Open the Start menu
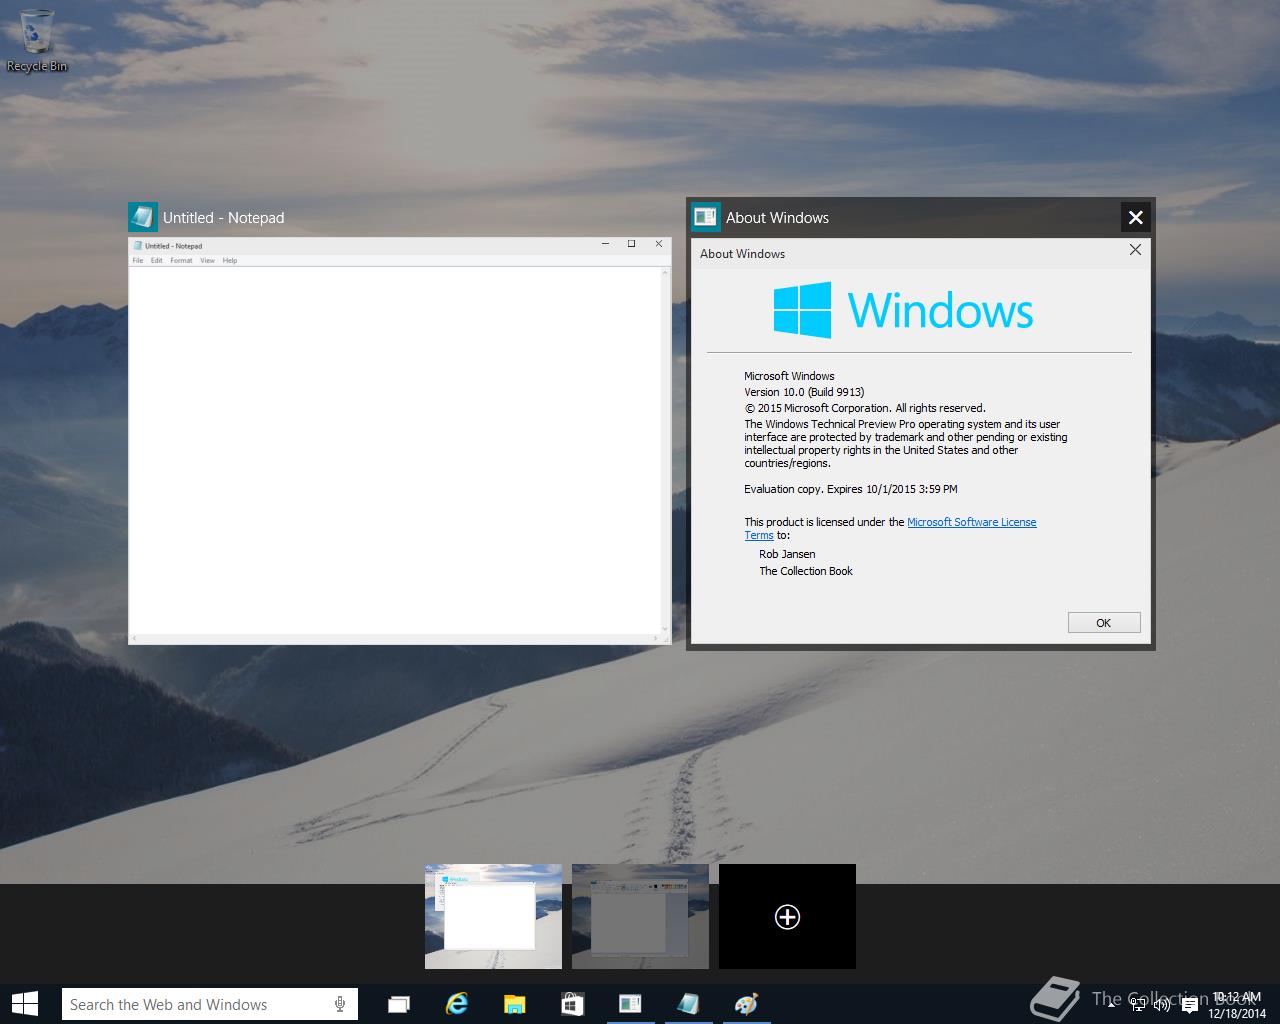 (x=24, y=1003)
